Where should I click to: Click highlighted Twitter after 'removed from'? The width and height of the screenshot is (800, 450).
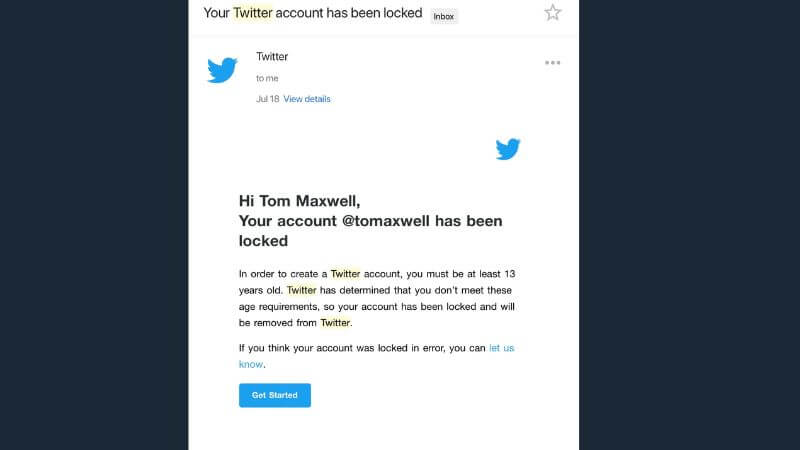coord(334,323)
